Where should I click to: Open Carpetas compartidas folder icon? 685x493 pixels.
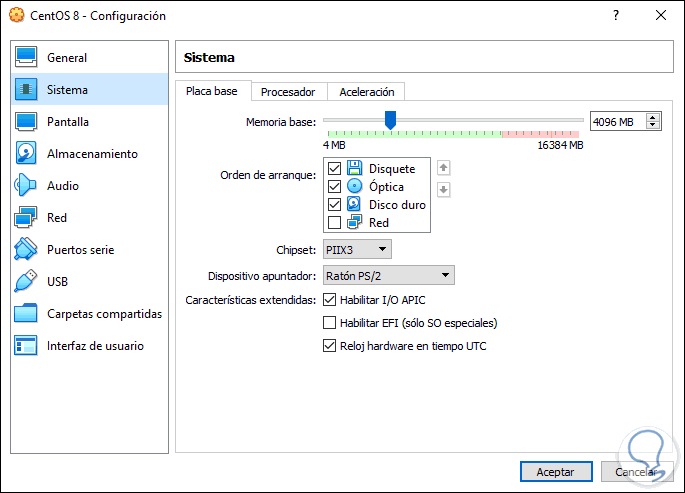tap(26, 314)
